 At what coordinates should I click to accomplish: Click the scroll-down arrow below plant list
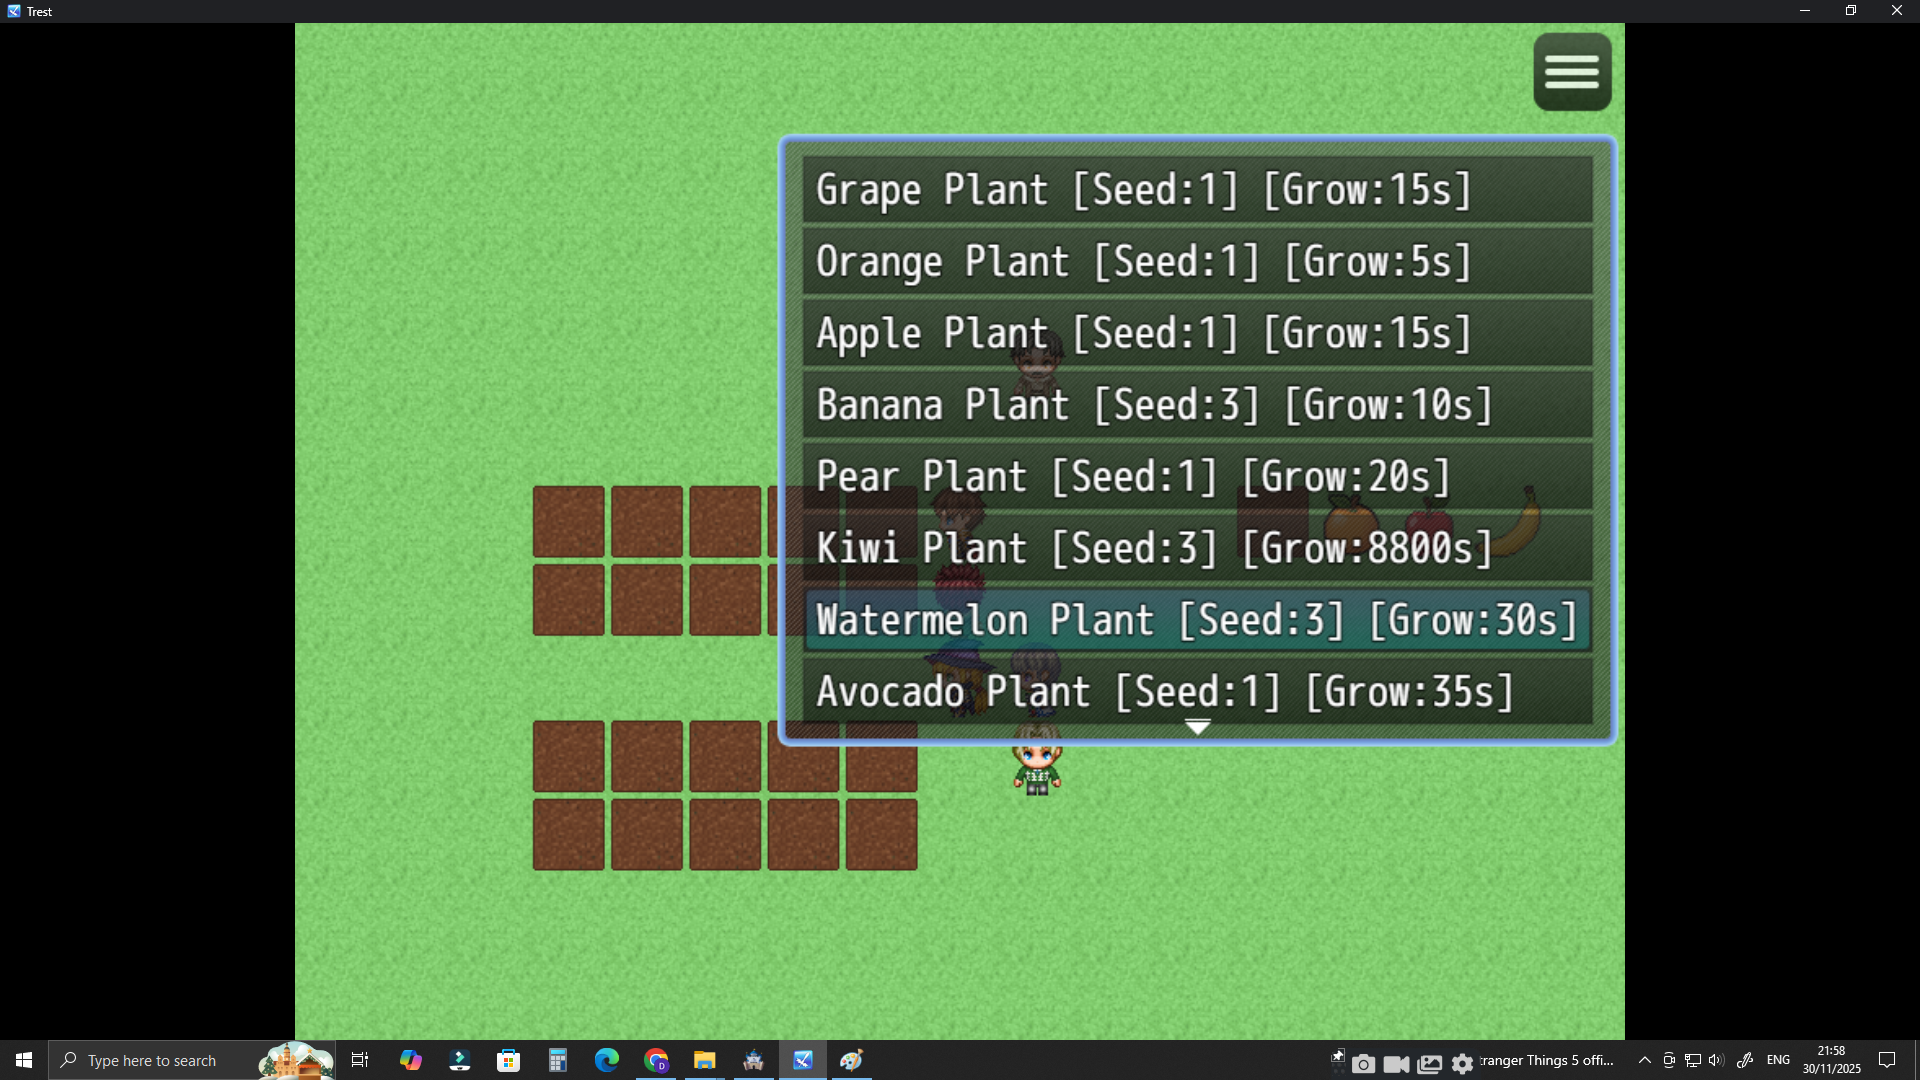tap(1197, 728)
